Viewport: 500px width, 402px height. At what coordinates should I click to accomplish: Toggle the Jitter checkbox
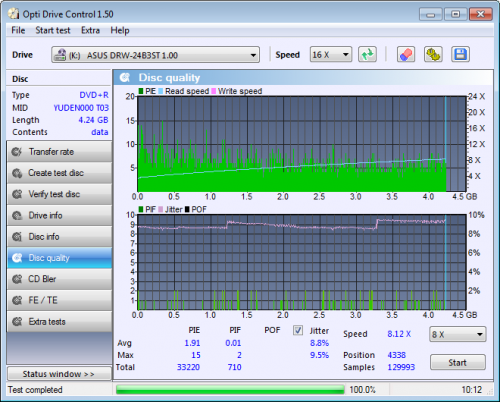tap(298, 330)
